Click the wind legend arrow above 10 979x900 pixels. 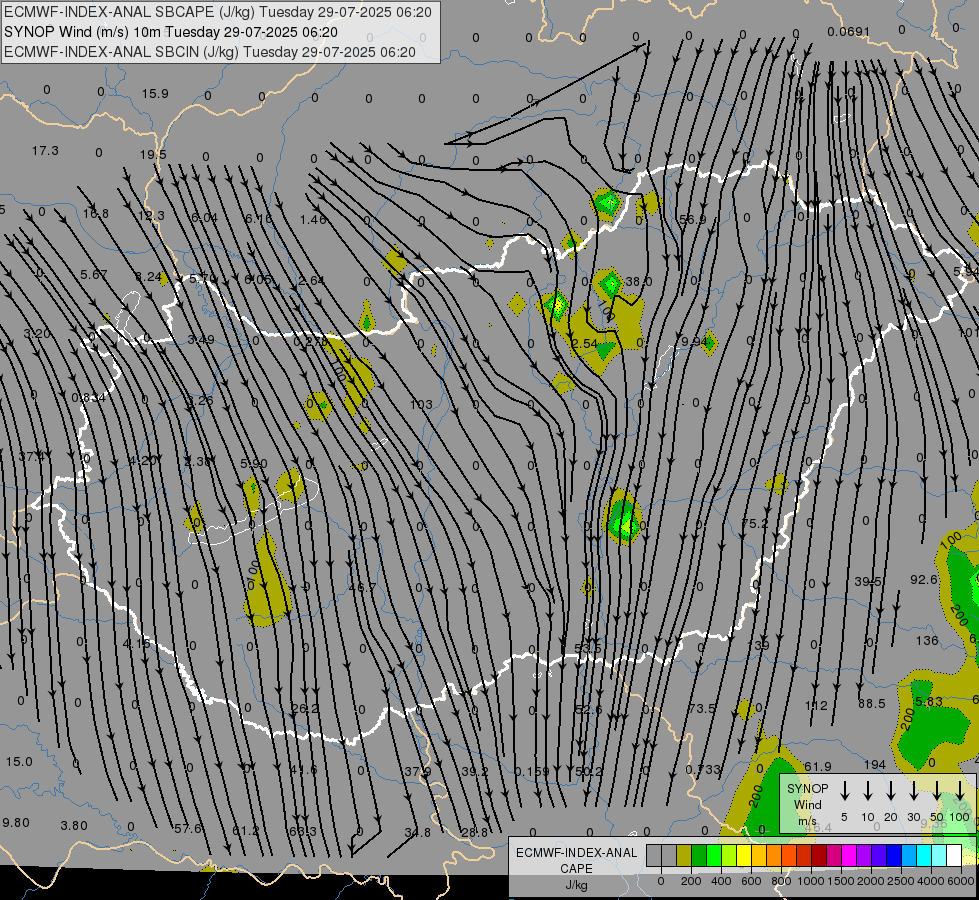[868, 790]
